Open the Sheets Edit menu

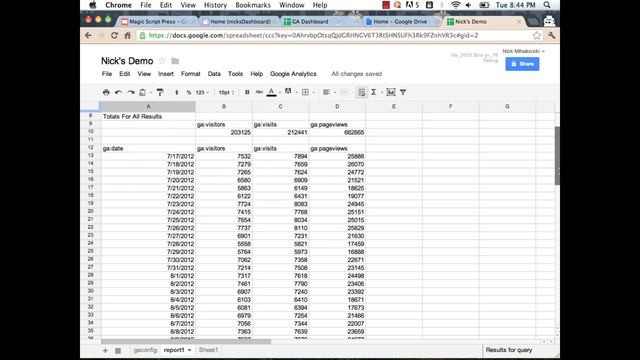click(124, 74)
